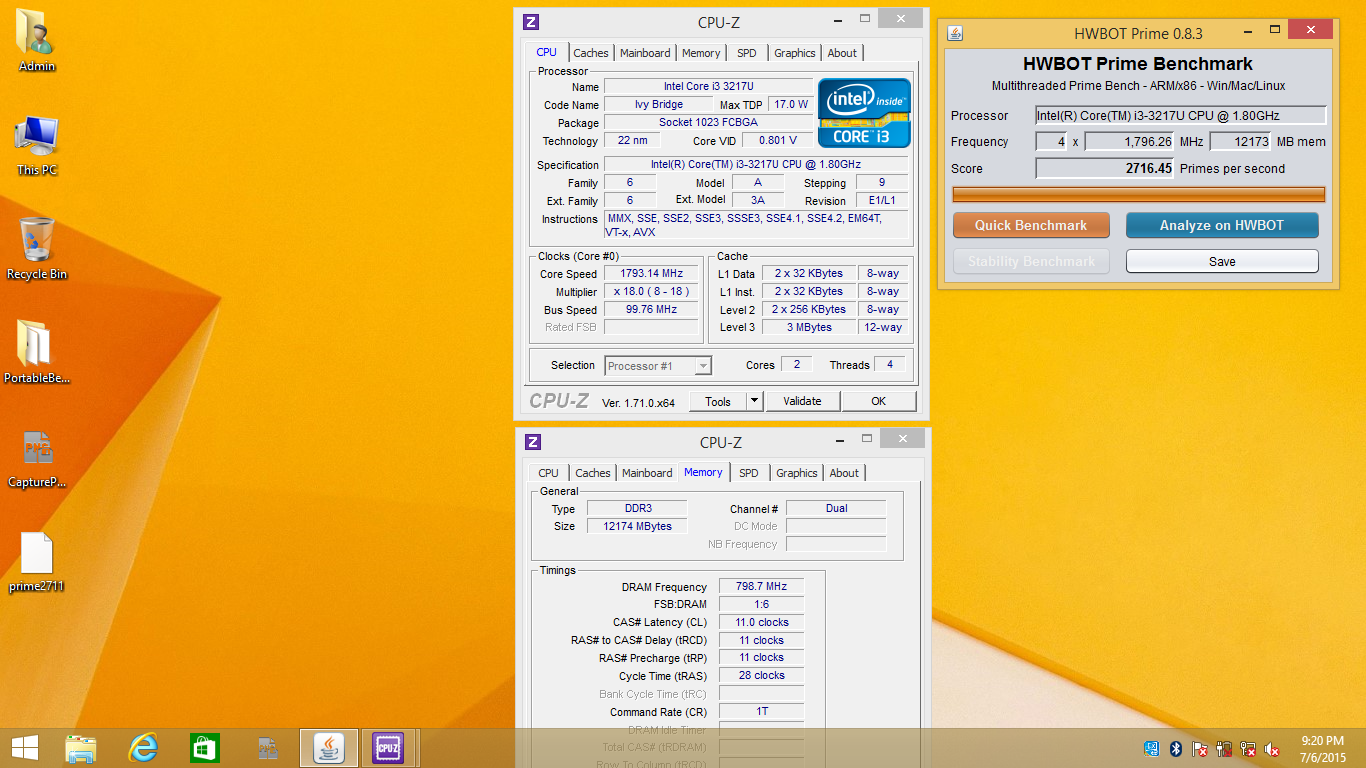Open Caches tab in lower CPU-Z window
The width and height of the screenshot is (1366, 768).
pos(592,473)
